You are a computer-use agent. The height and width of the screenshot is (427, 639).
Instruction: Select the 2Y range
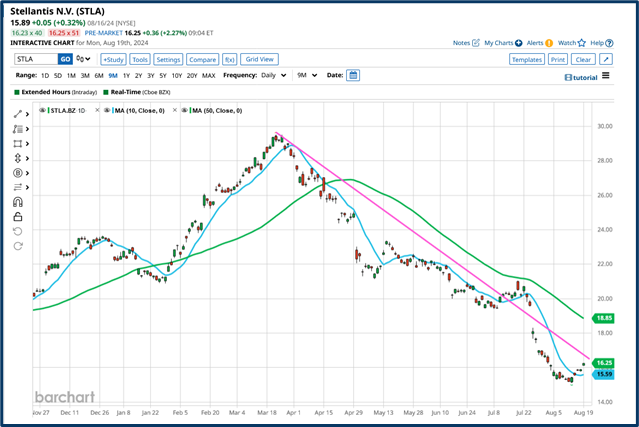pyautogui.click(x=139, y=75)
